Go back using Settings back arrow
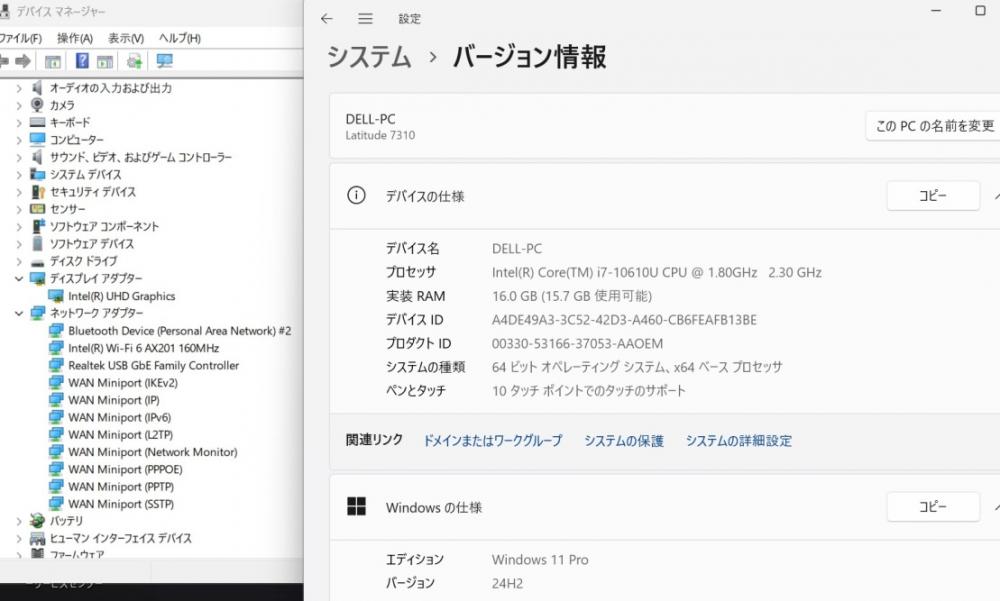 point(327,19)
